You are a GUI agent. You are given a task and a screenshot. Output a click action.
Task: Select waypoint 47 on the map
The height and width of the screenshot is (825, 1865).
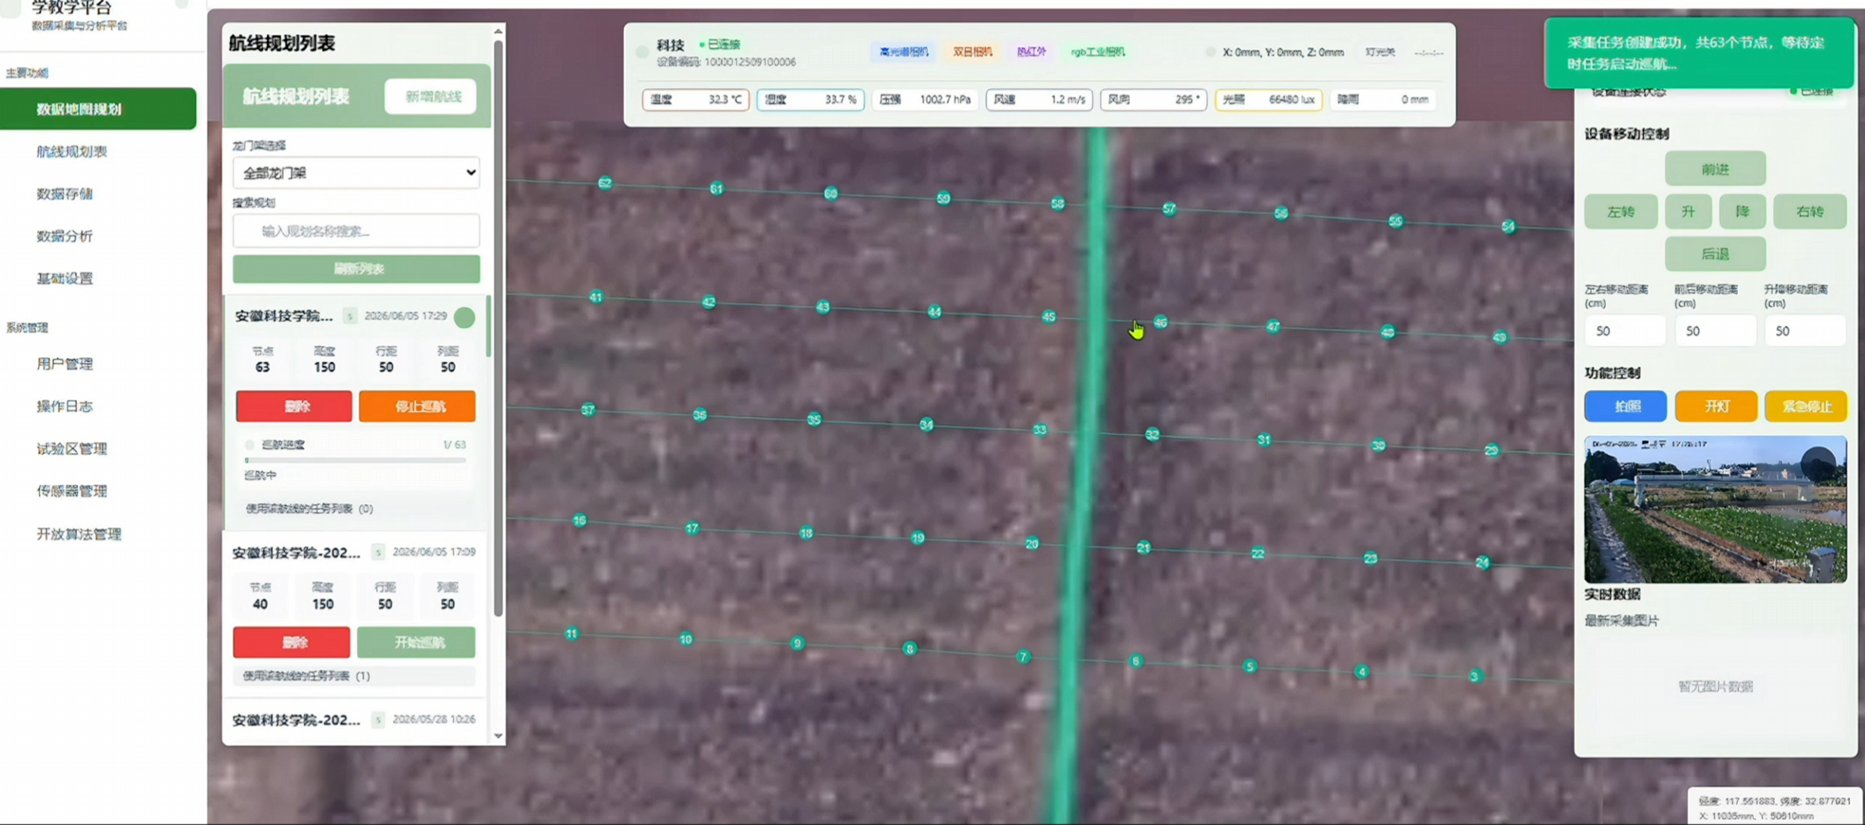tap(1273, 327)
